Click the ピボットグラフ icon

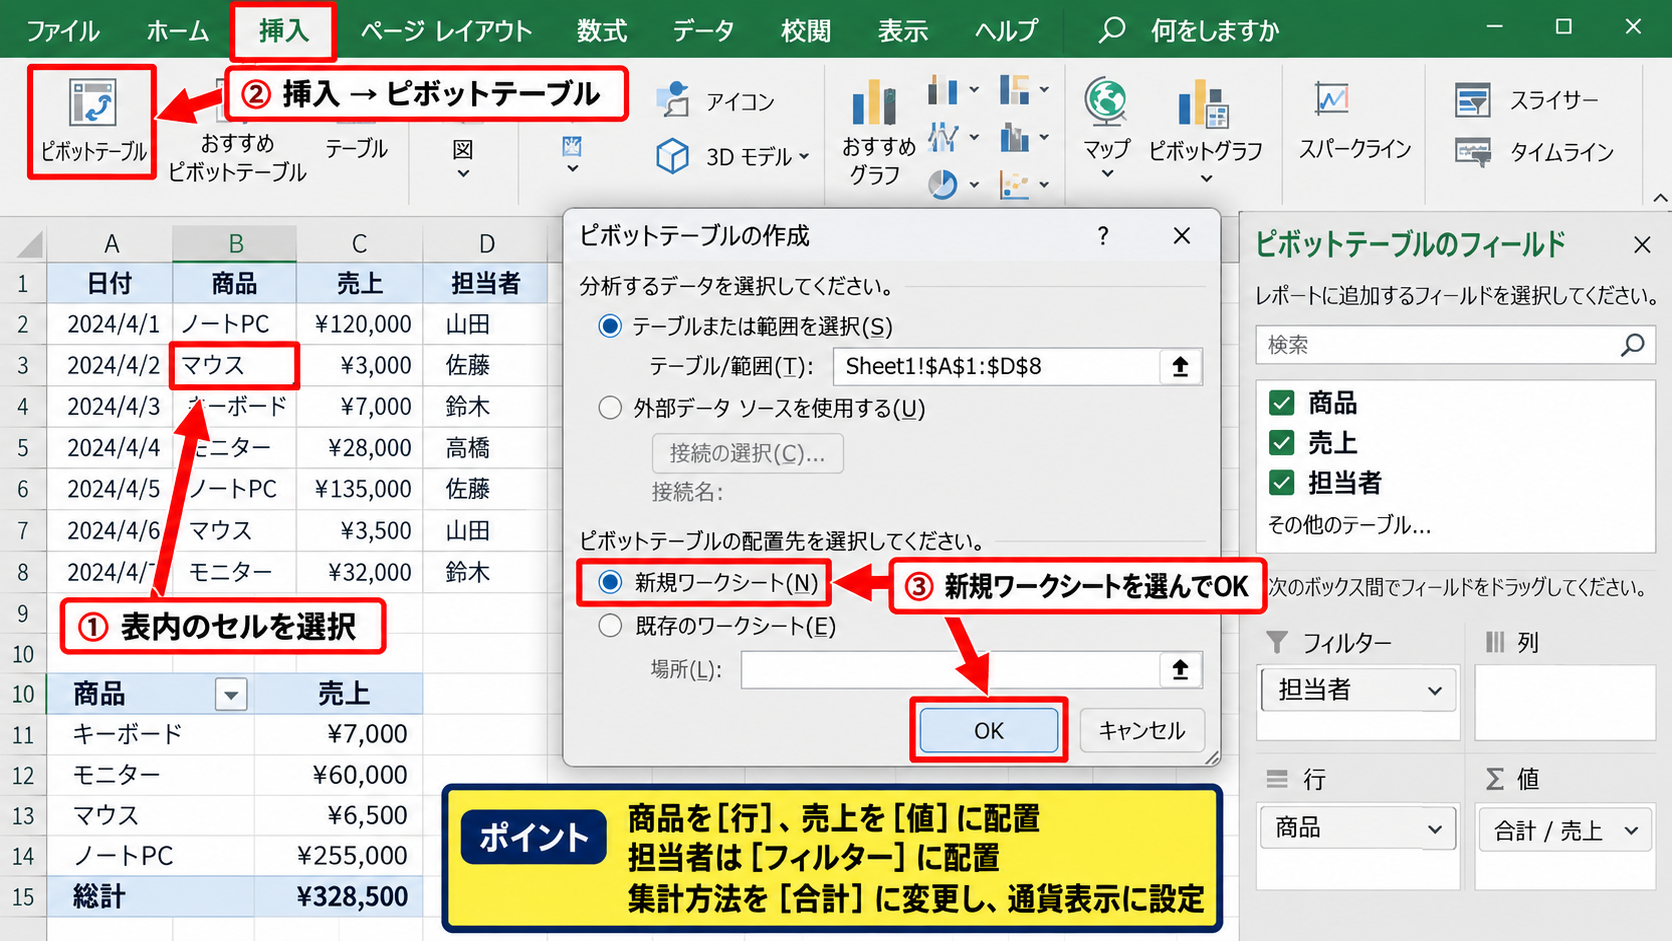(1204, 130)
